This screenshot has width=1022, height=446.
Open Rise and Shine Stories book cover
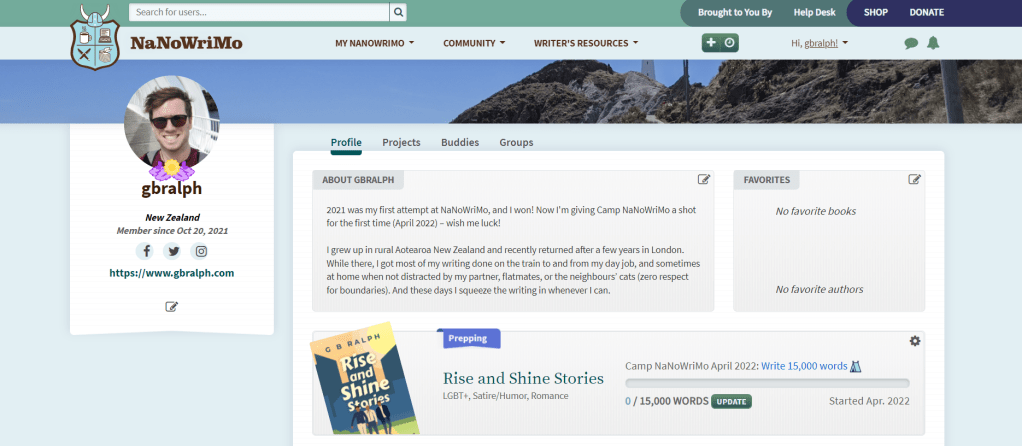[x=362, y=378]
